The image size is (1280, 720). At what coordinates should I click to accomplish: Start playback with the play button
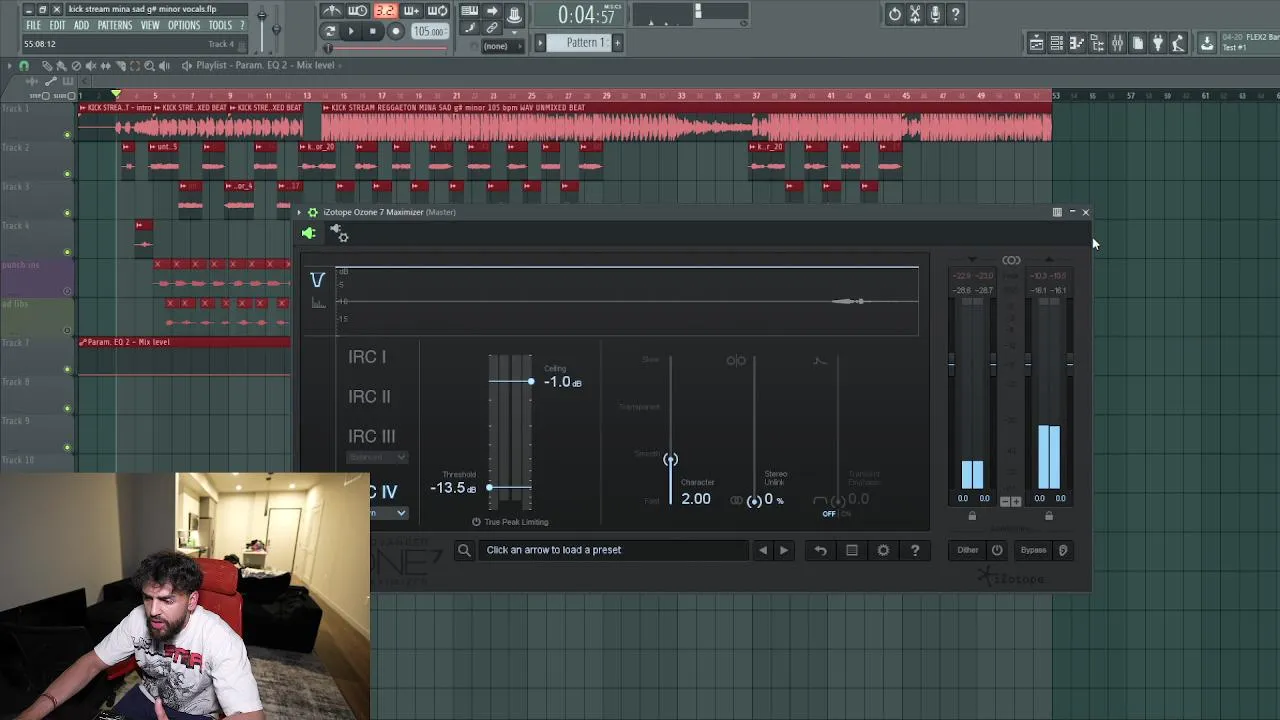point(350,31)
